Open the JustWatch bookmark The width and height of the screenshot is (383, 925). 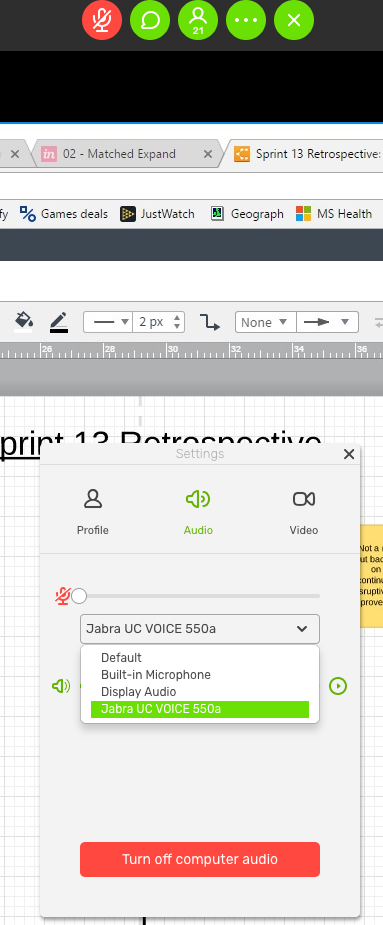point(158,214)
